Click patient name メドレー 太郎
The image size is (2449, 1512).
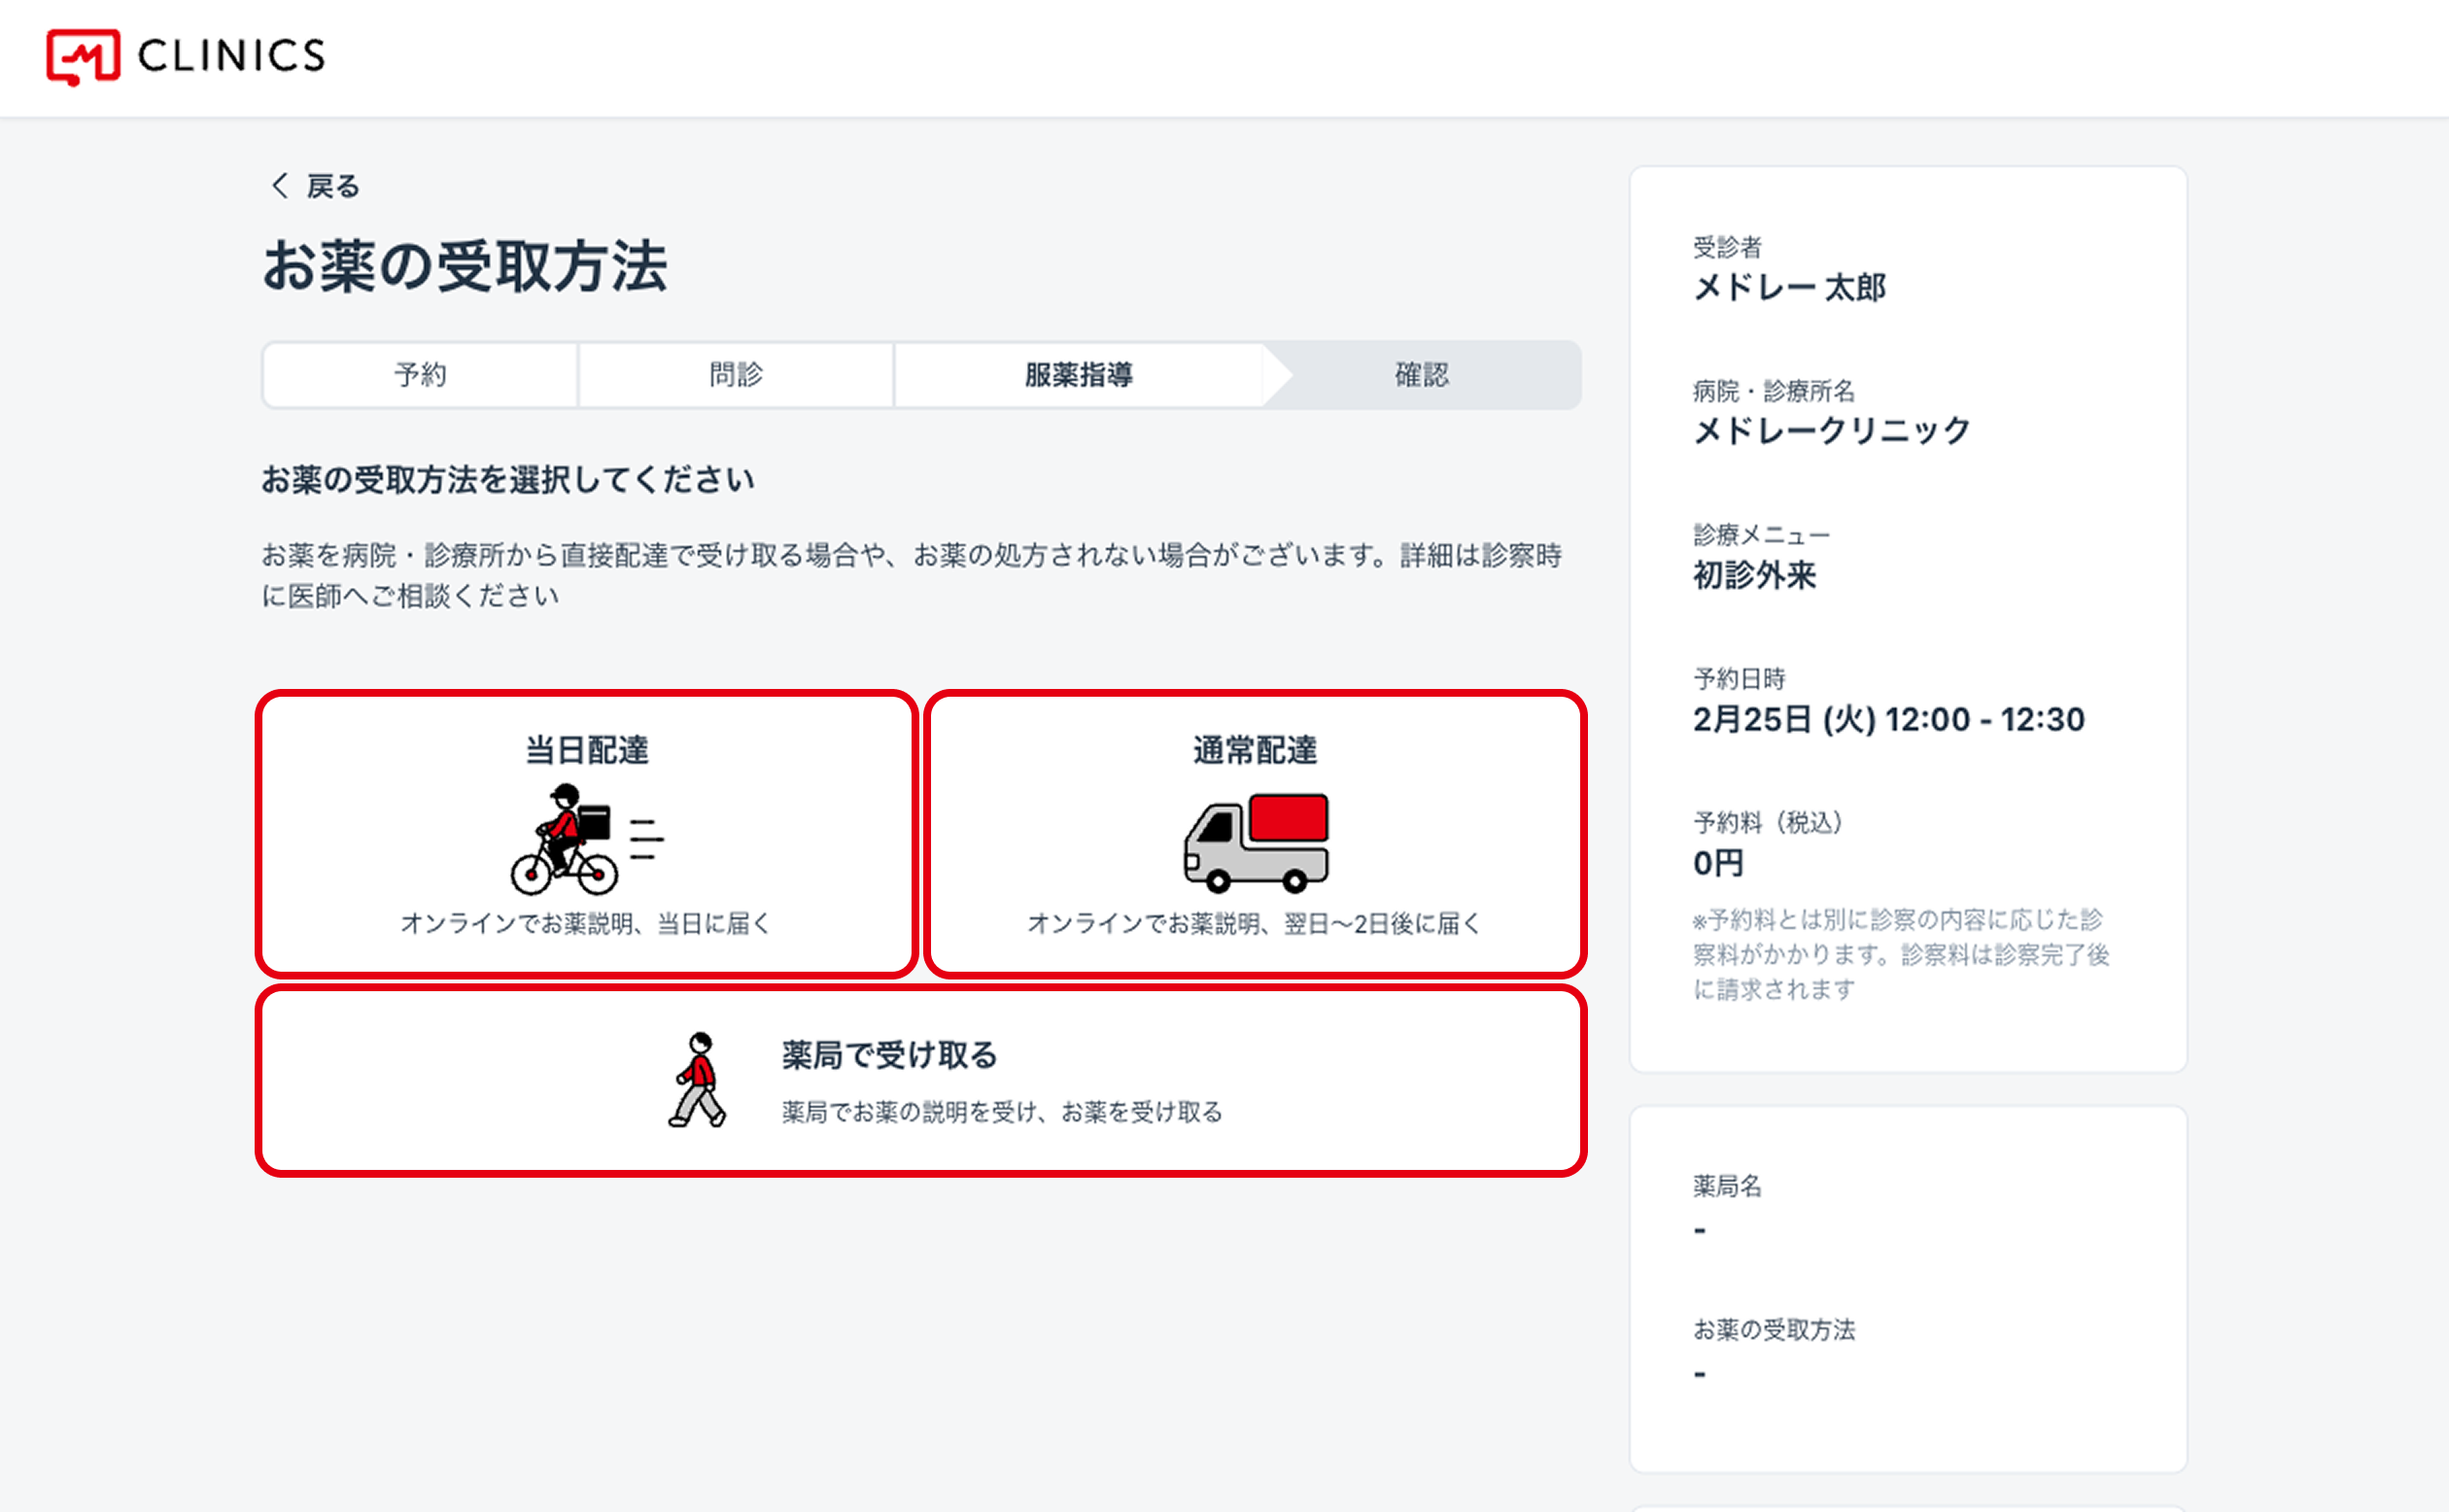point(1789,288)
